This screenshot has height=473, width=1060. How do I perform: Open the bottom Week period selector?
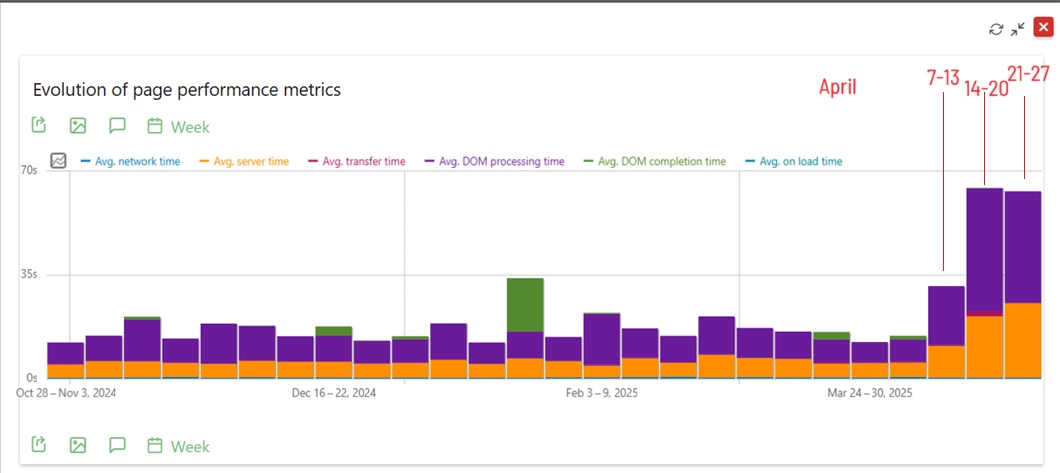(179, 446)
